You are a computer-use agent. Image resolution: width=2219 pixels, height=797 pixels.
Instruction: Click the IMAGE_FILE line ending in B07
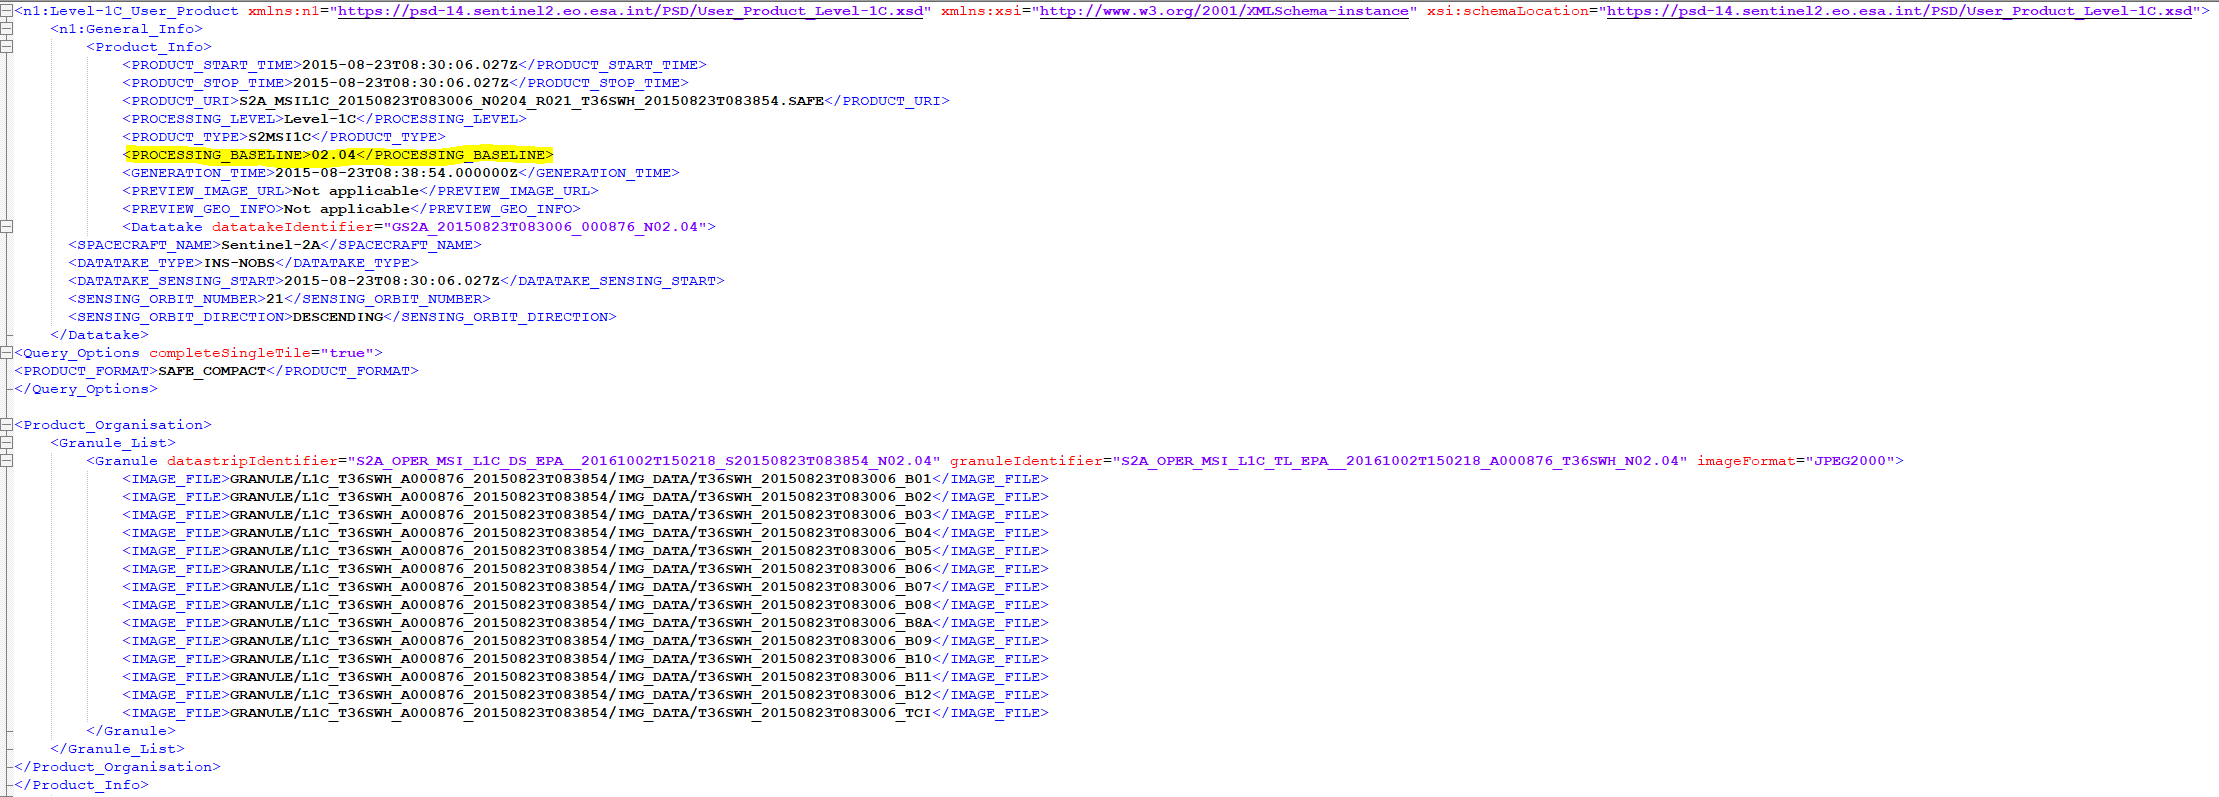coord(585,587)
